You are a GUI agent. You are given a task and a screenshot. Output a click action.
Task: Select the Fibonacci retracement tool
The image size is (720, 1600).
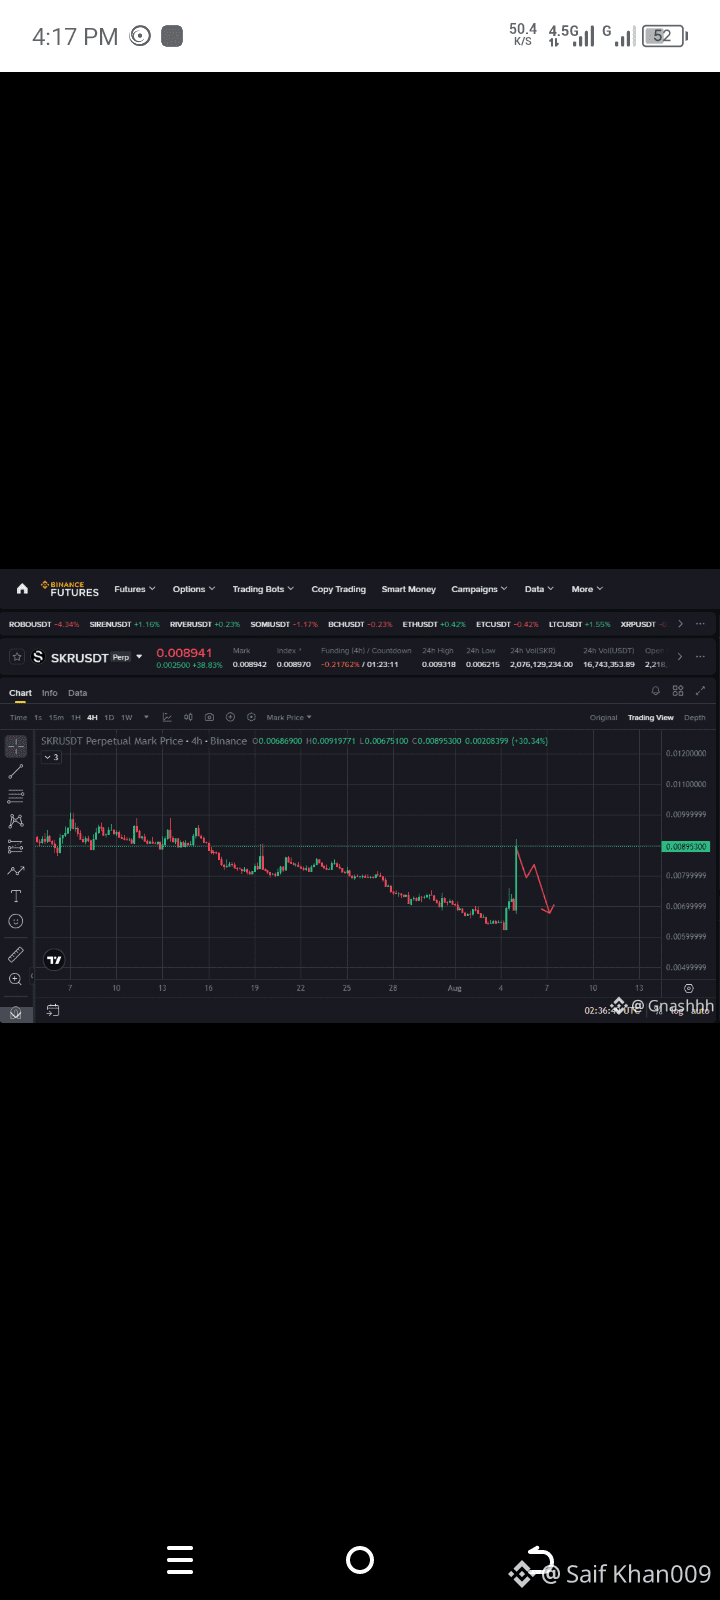click(16, 796)
